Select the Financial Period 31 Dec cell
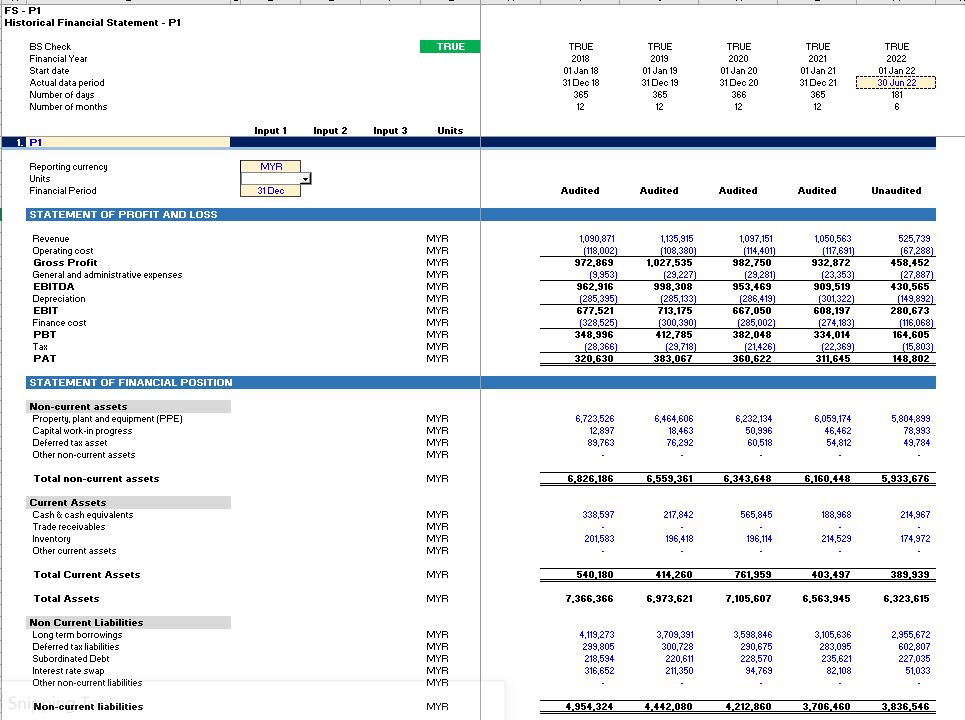 [x=271, y=191]
